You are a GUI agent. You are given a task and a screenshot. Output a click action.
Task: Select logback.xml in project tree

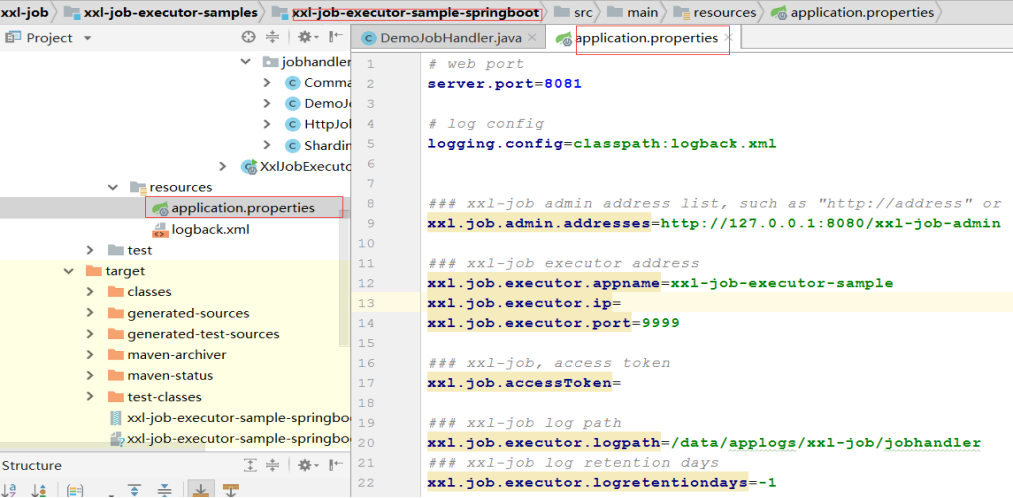pyautogui.click(x=210, y=229)
